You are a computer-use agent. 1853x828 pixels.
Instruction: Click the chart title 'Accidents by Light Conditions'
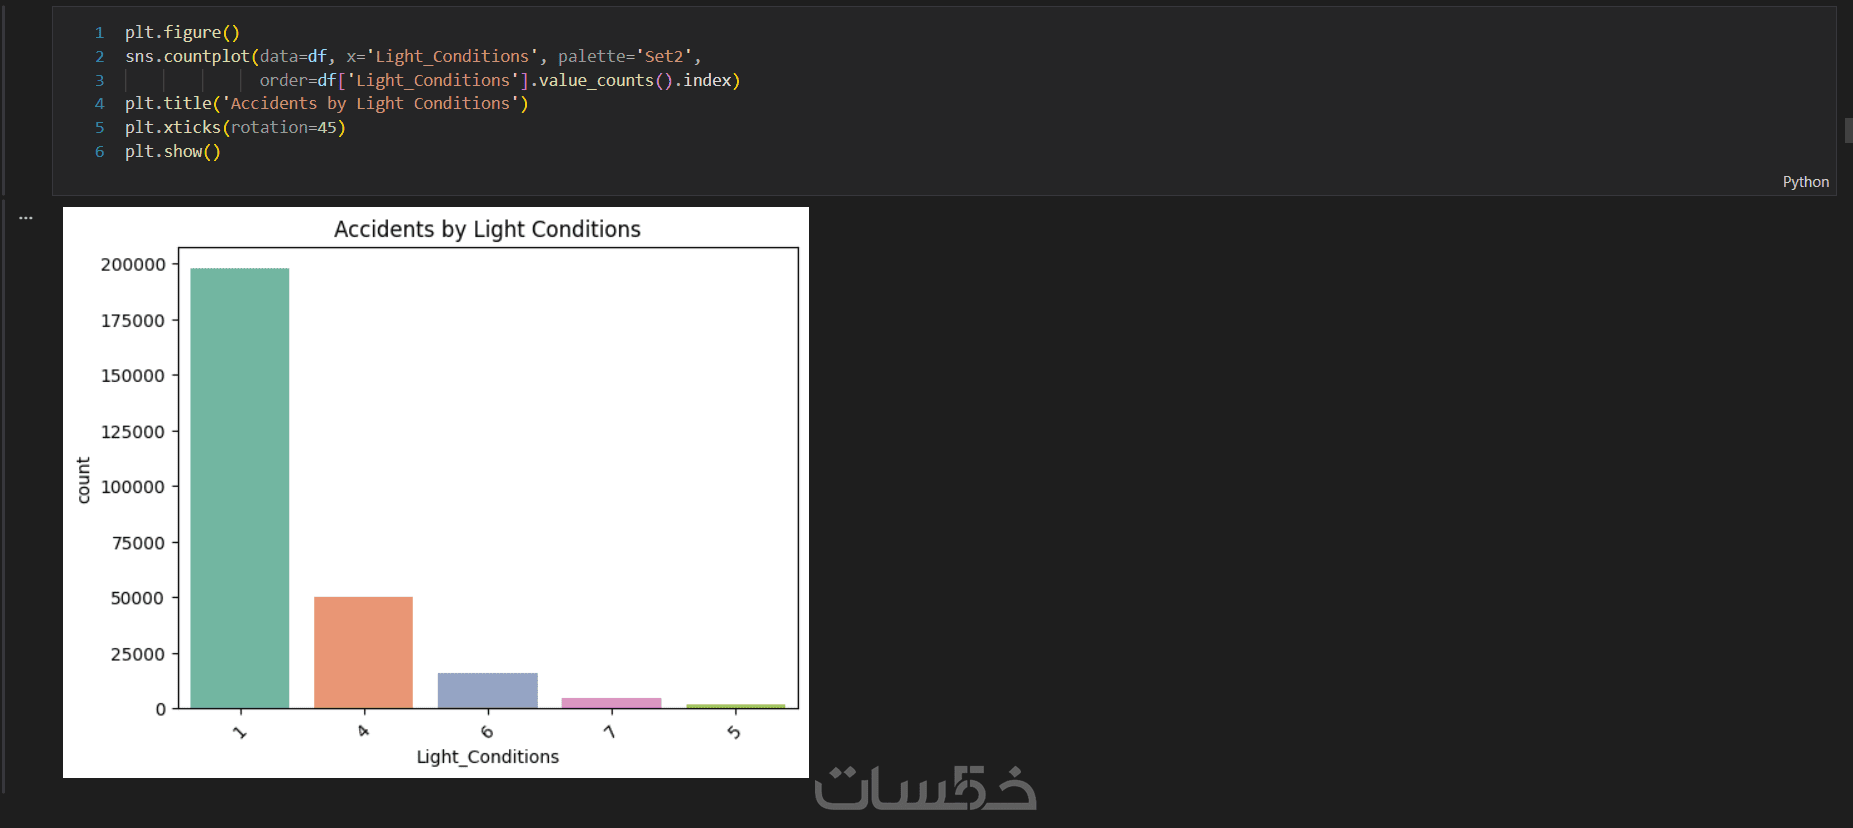[487, 230]
